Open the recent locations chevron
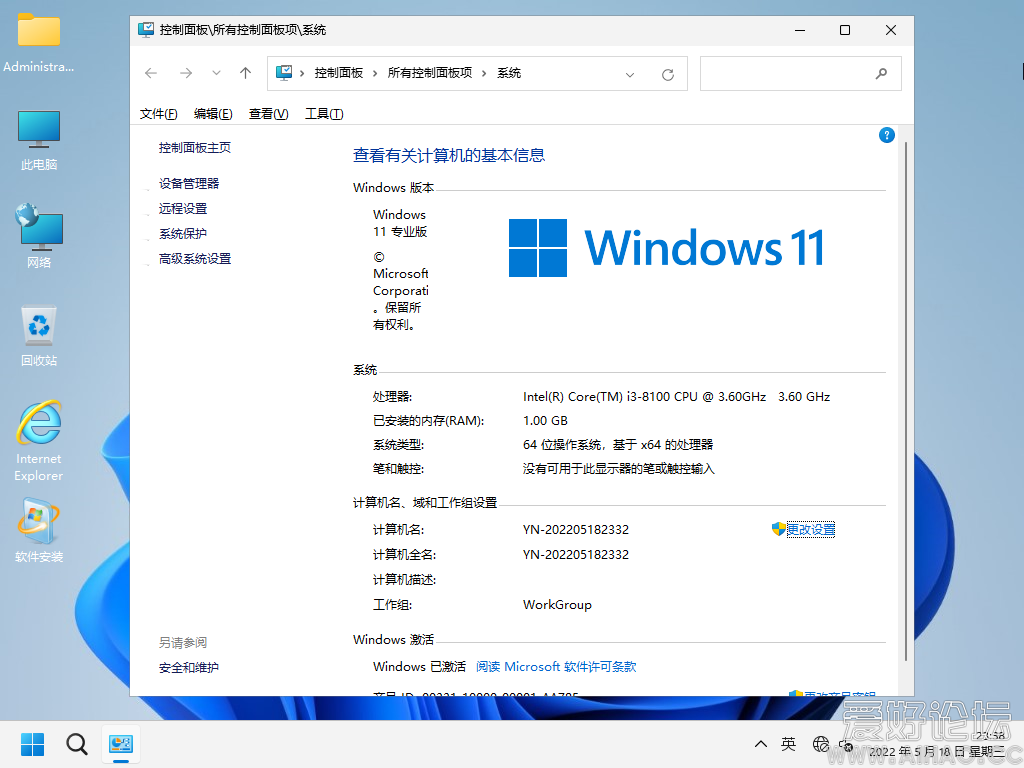 point(216,73)
